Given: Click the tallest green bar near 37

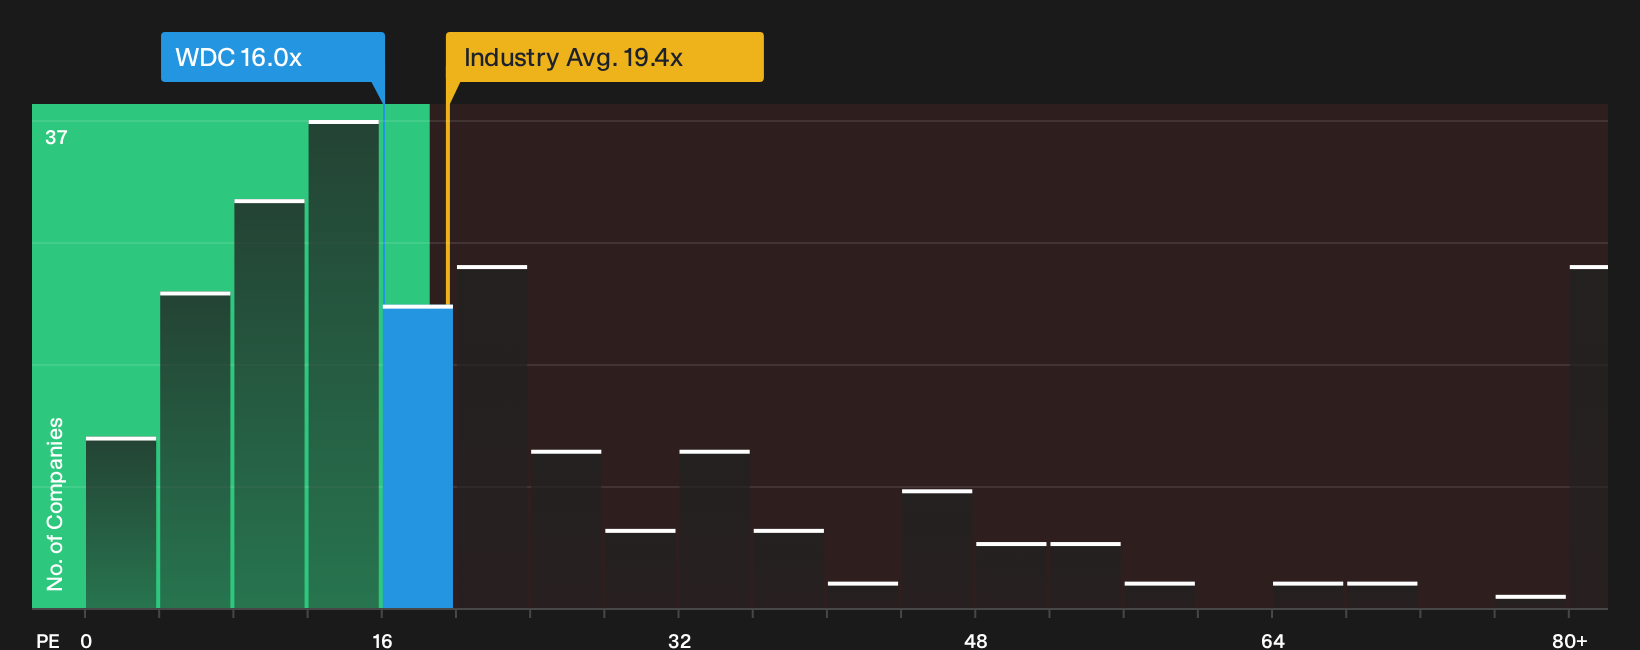Looking at the screenshot, I should [344, 365].
